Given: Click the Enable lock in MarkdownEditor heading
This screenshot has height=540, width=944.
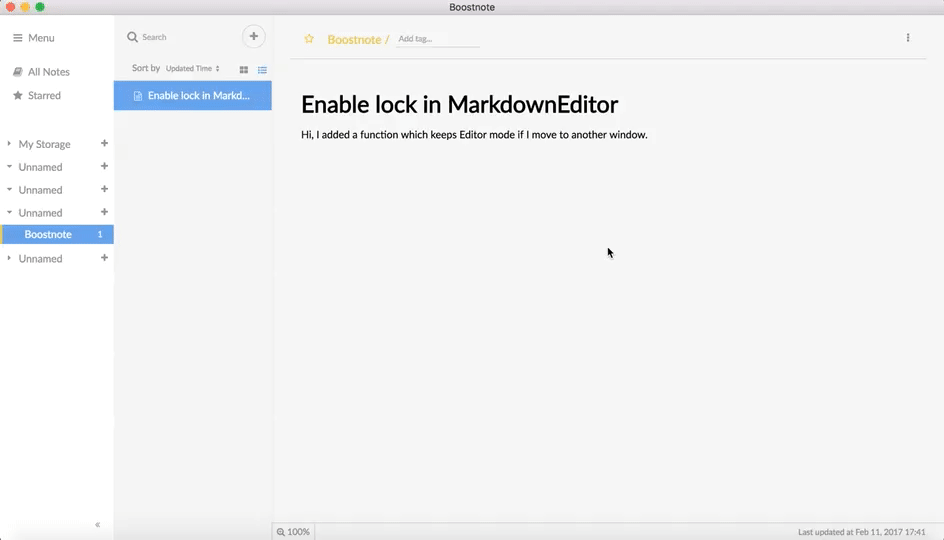Looking at the screenshot, I should 459,105.
